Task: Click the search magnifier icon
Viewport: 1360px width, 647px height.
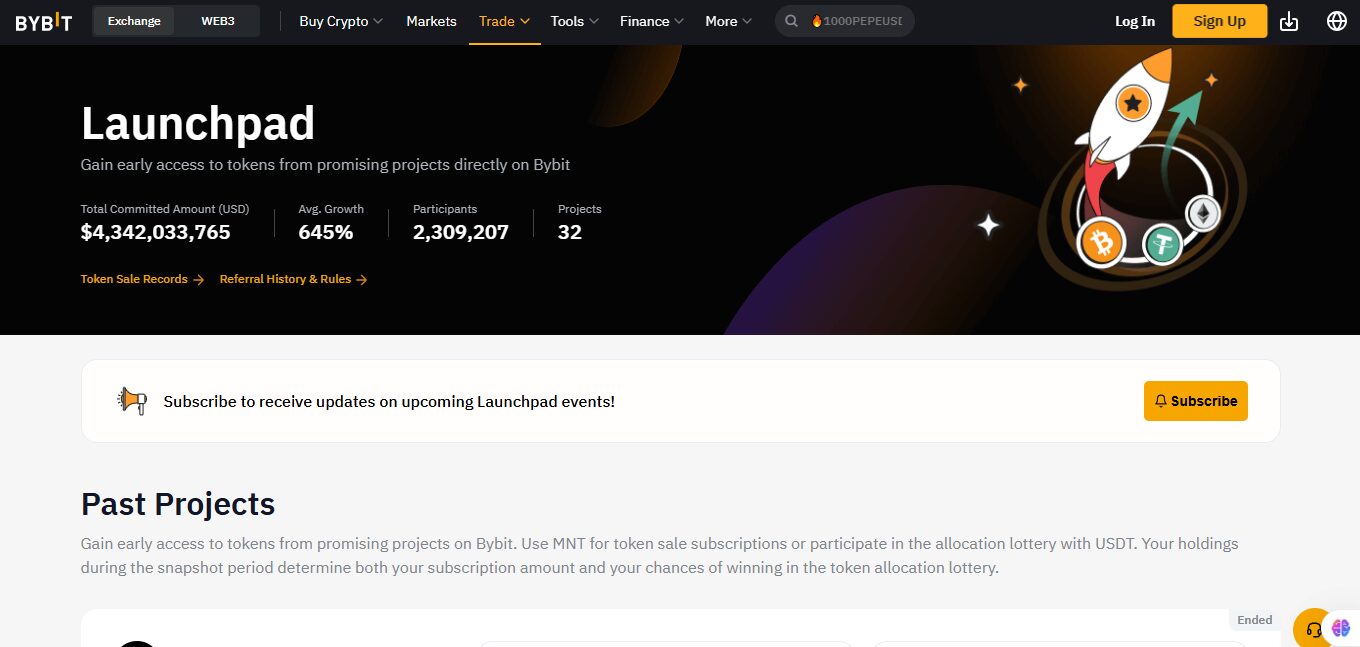Action: tap(791, 21)
